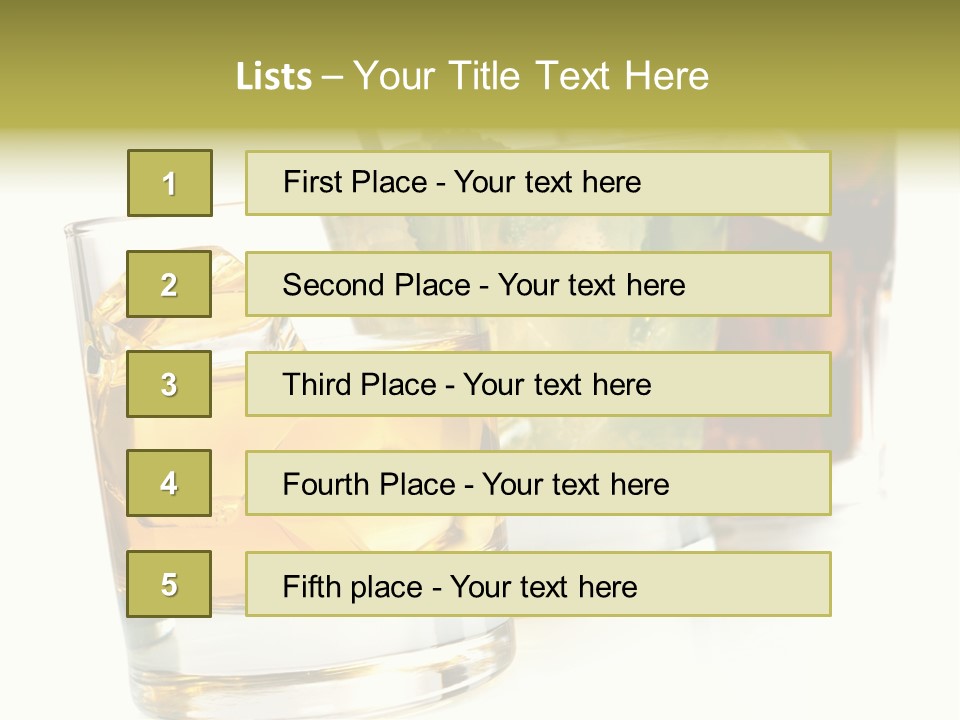Click the number 2 square
960x720 pixels.
click(169, 284)
